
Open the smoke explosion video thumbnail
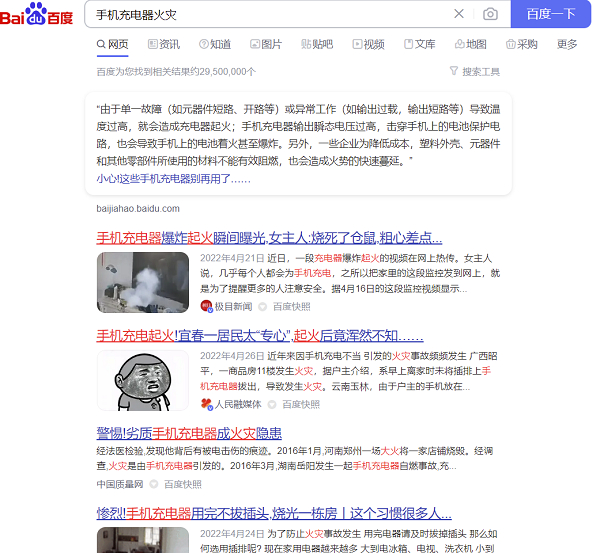point(143,282)
